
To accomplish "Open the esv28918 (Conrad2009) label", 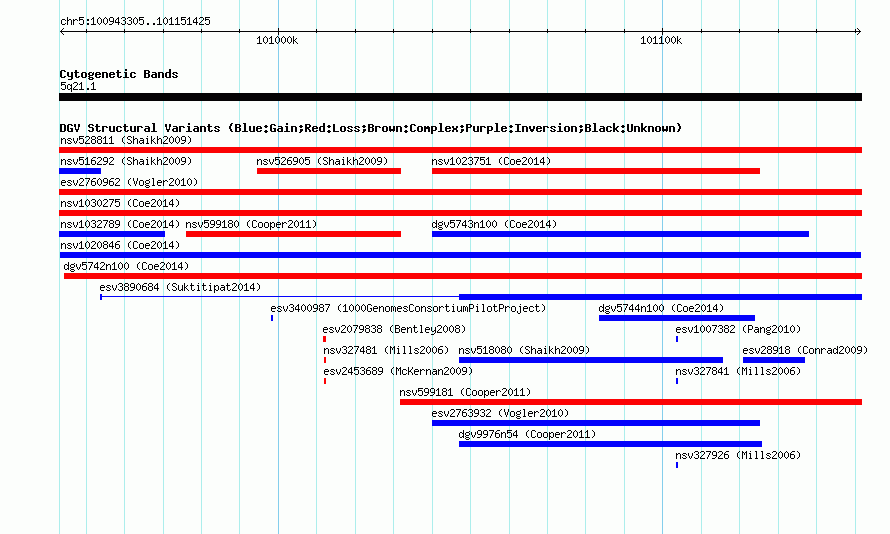I will coord(805,350).
